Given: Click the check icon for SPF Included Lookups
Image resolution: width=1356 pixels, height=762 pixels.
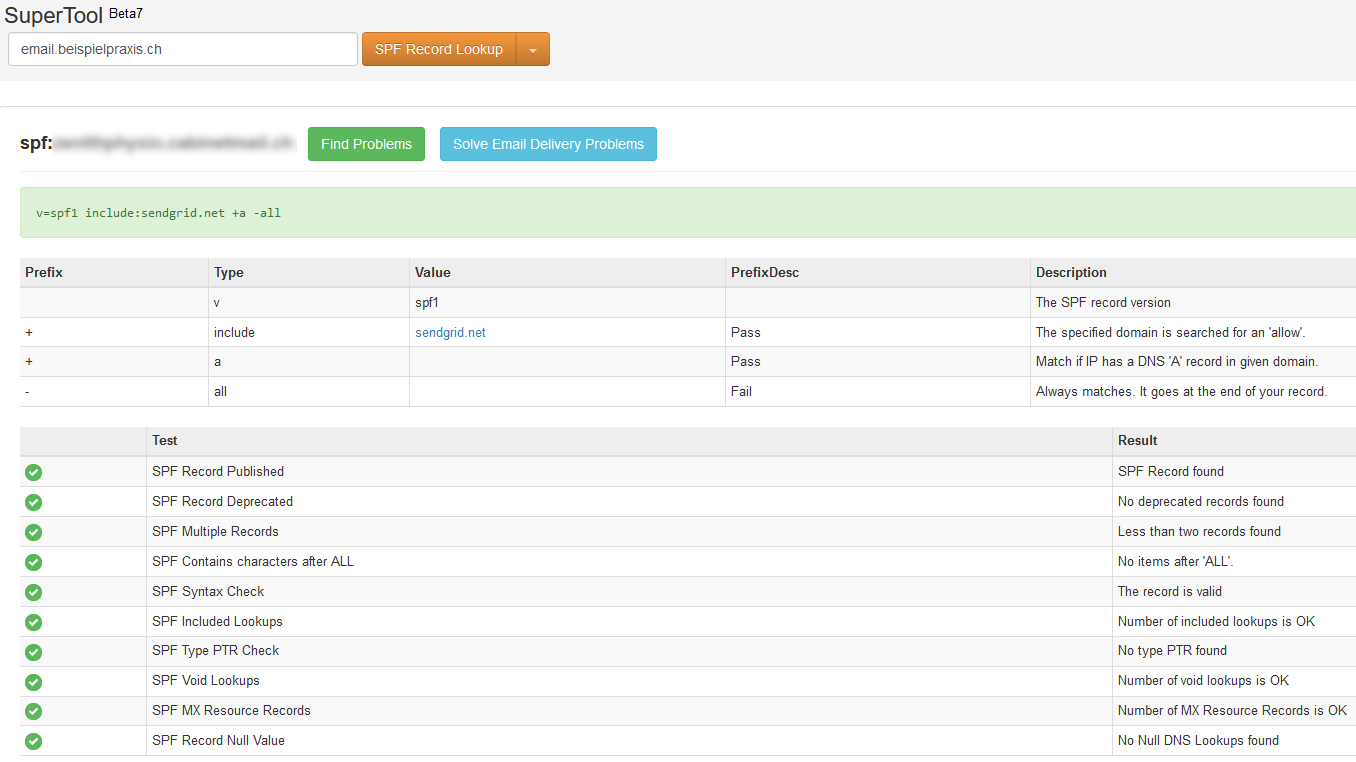Looking at the screenshot, I should pyautogui.click(x=33, y=622).
